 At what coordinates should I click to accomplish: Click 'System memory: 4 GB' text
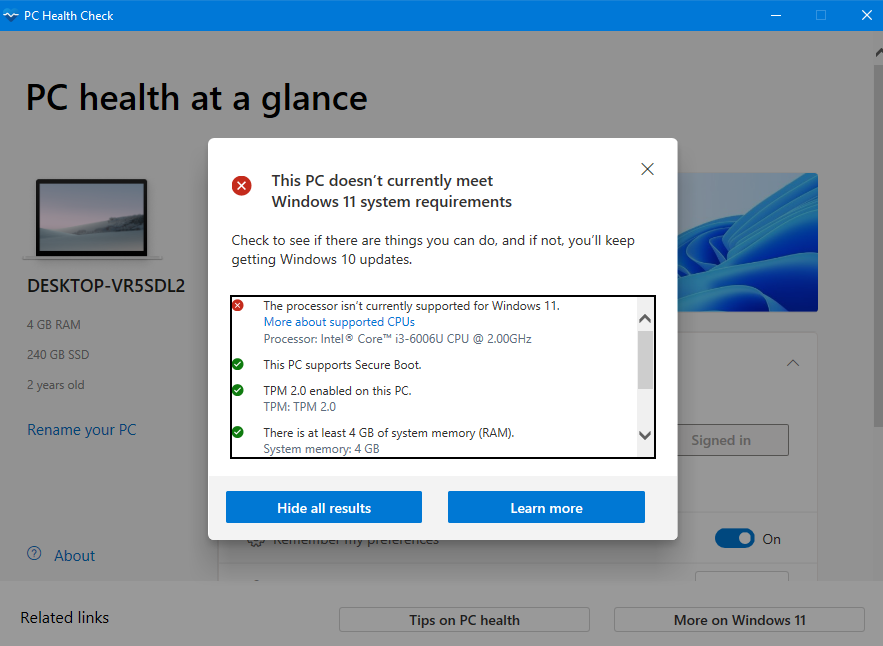click(322, 449)
